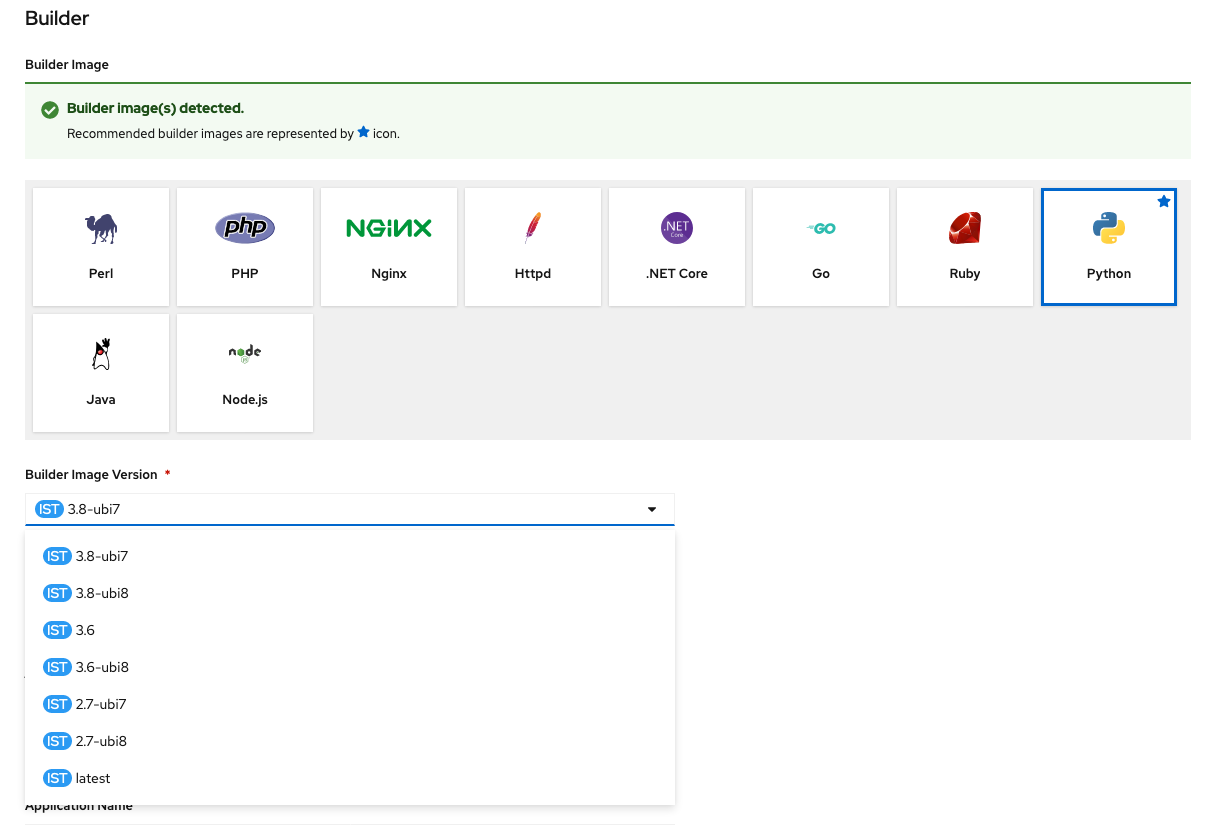Select the Java builder image tile

coord(100,372)
